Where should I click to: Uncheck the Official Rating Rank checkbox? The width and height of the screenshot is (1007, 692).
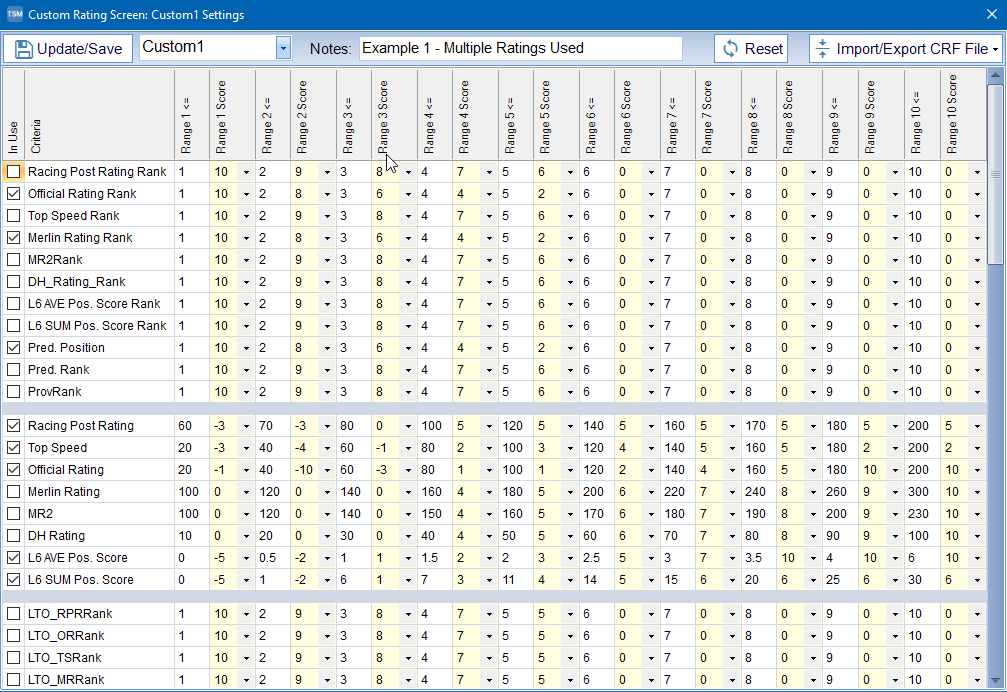(x=14, y=194)
